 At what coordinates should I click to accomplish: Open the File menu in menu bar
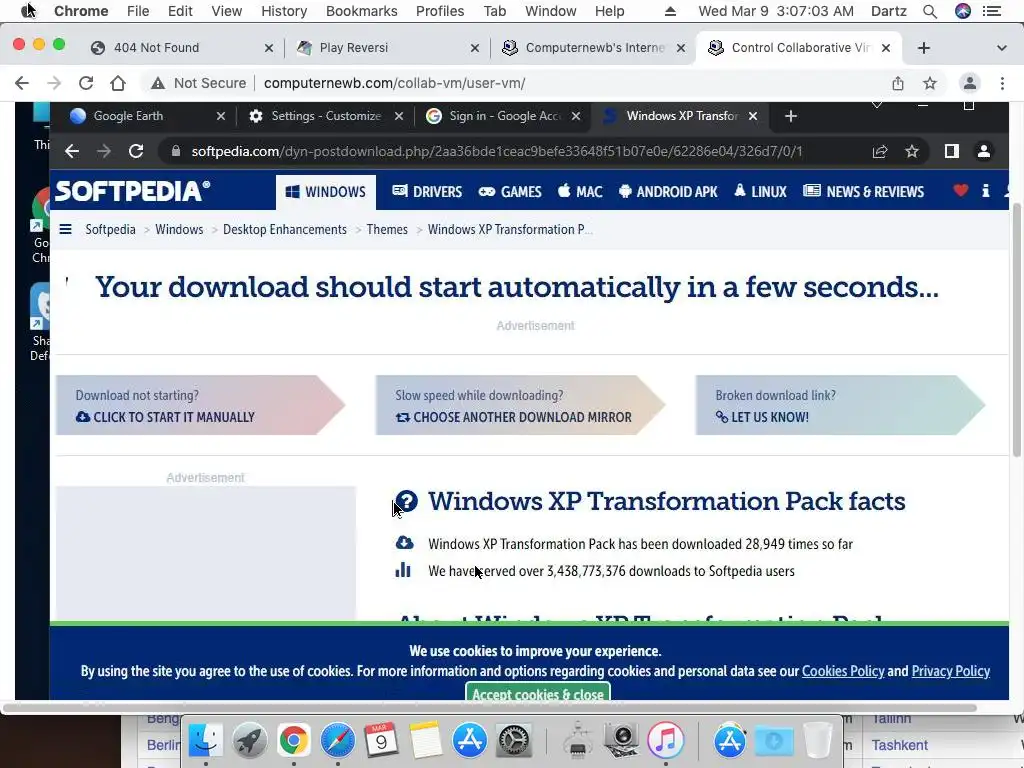pos(138,11)
